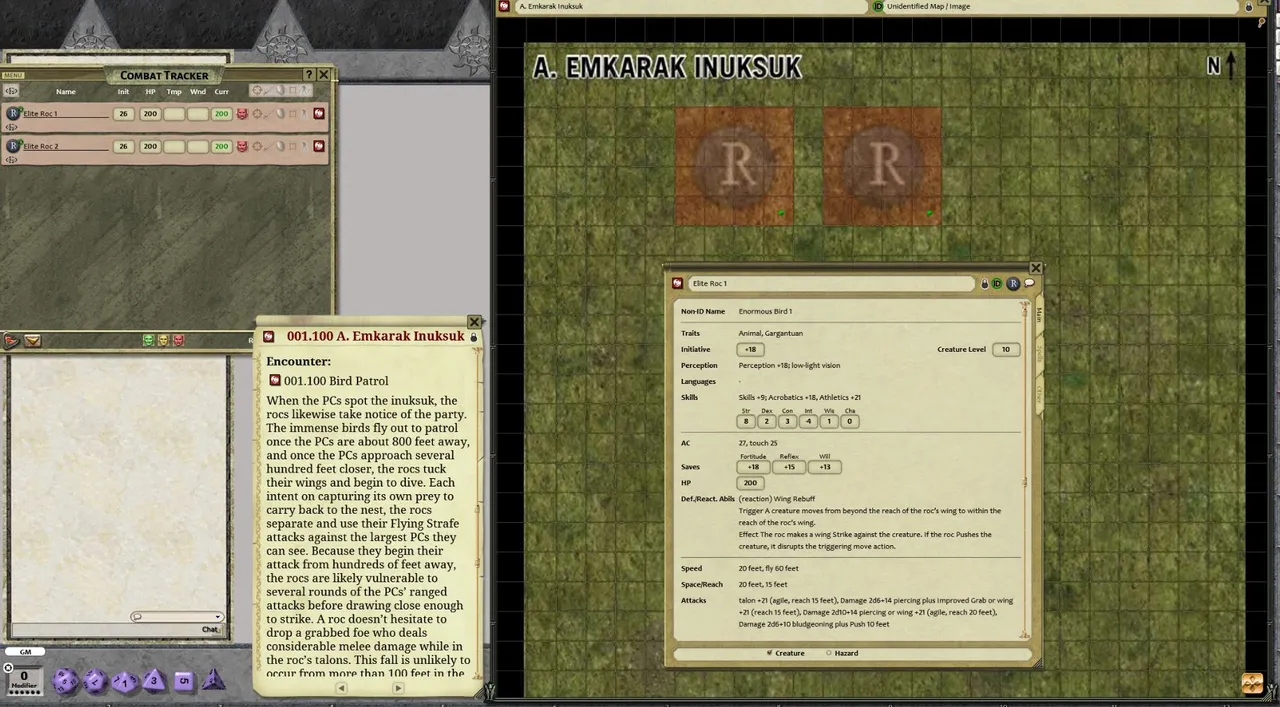The image size is (1280, 707).
Task: Select red hostile face icon above chat
Action: click(x=178, y=340)
